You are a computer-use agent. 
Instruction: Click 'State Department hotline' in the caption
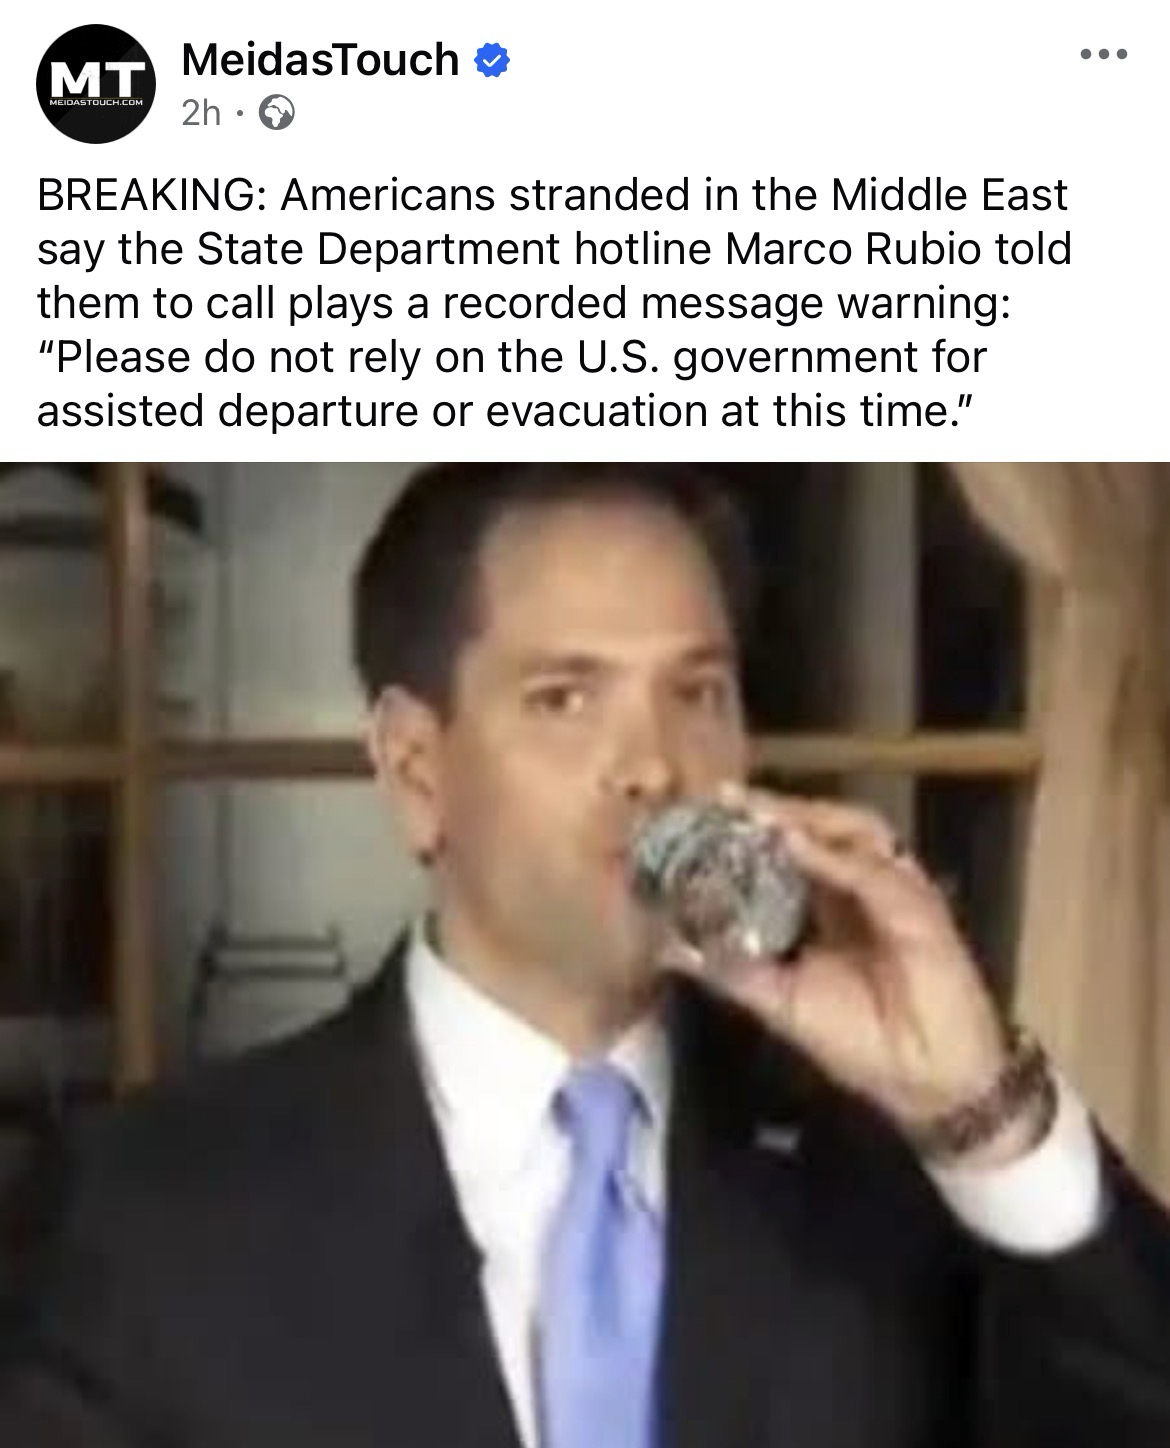tap(454, 249)
